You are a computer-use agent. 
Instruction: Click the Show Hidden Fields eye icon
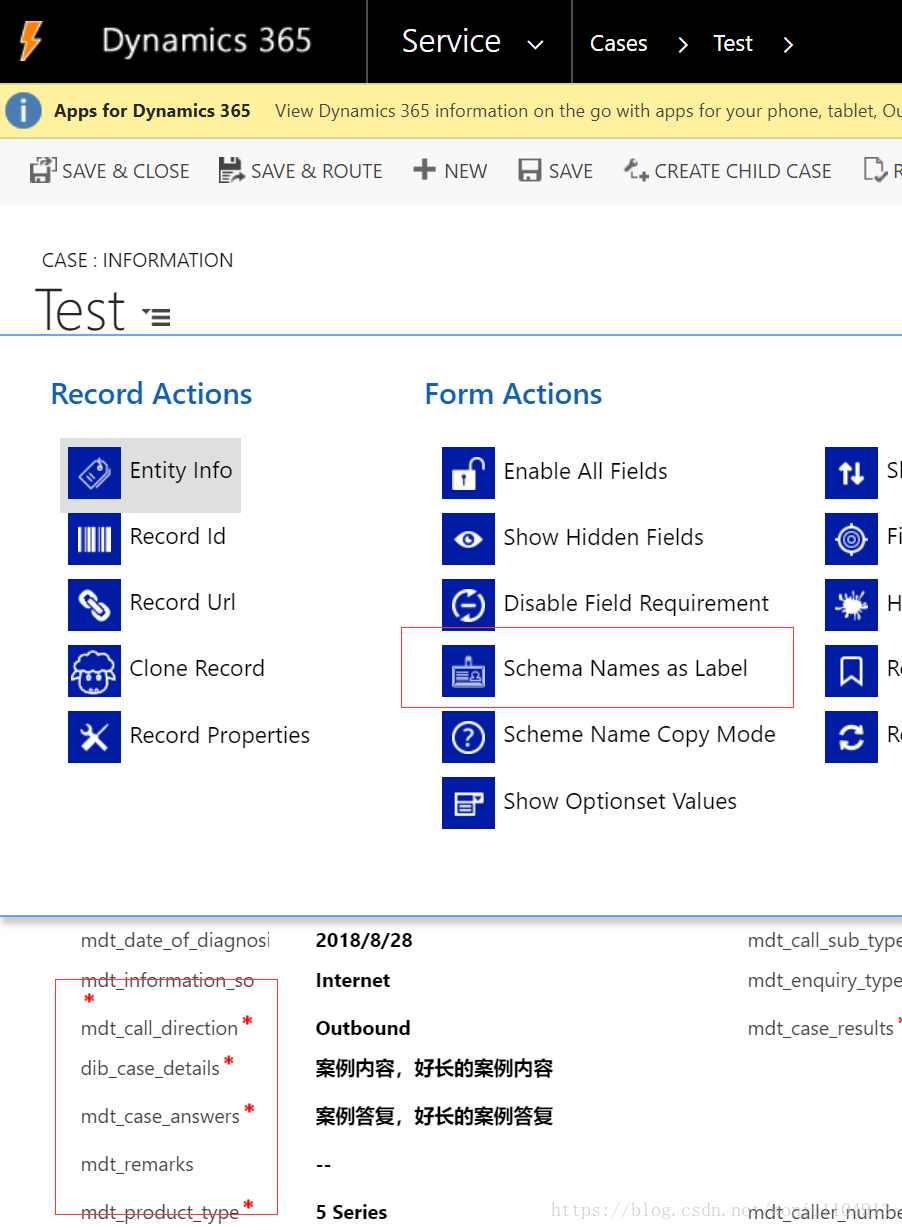pyautogui.click(x=468, y=539)
